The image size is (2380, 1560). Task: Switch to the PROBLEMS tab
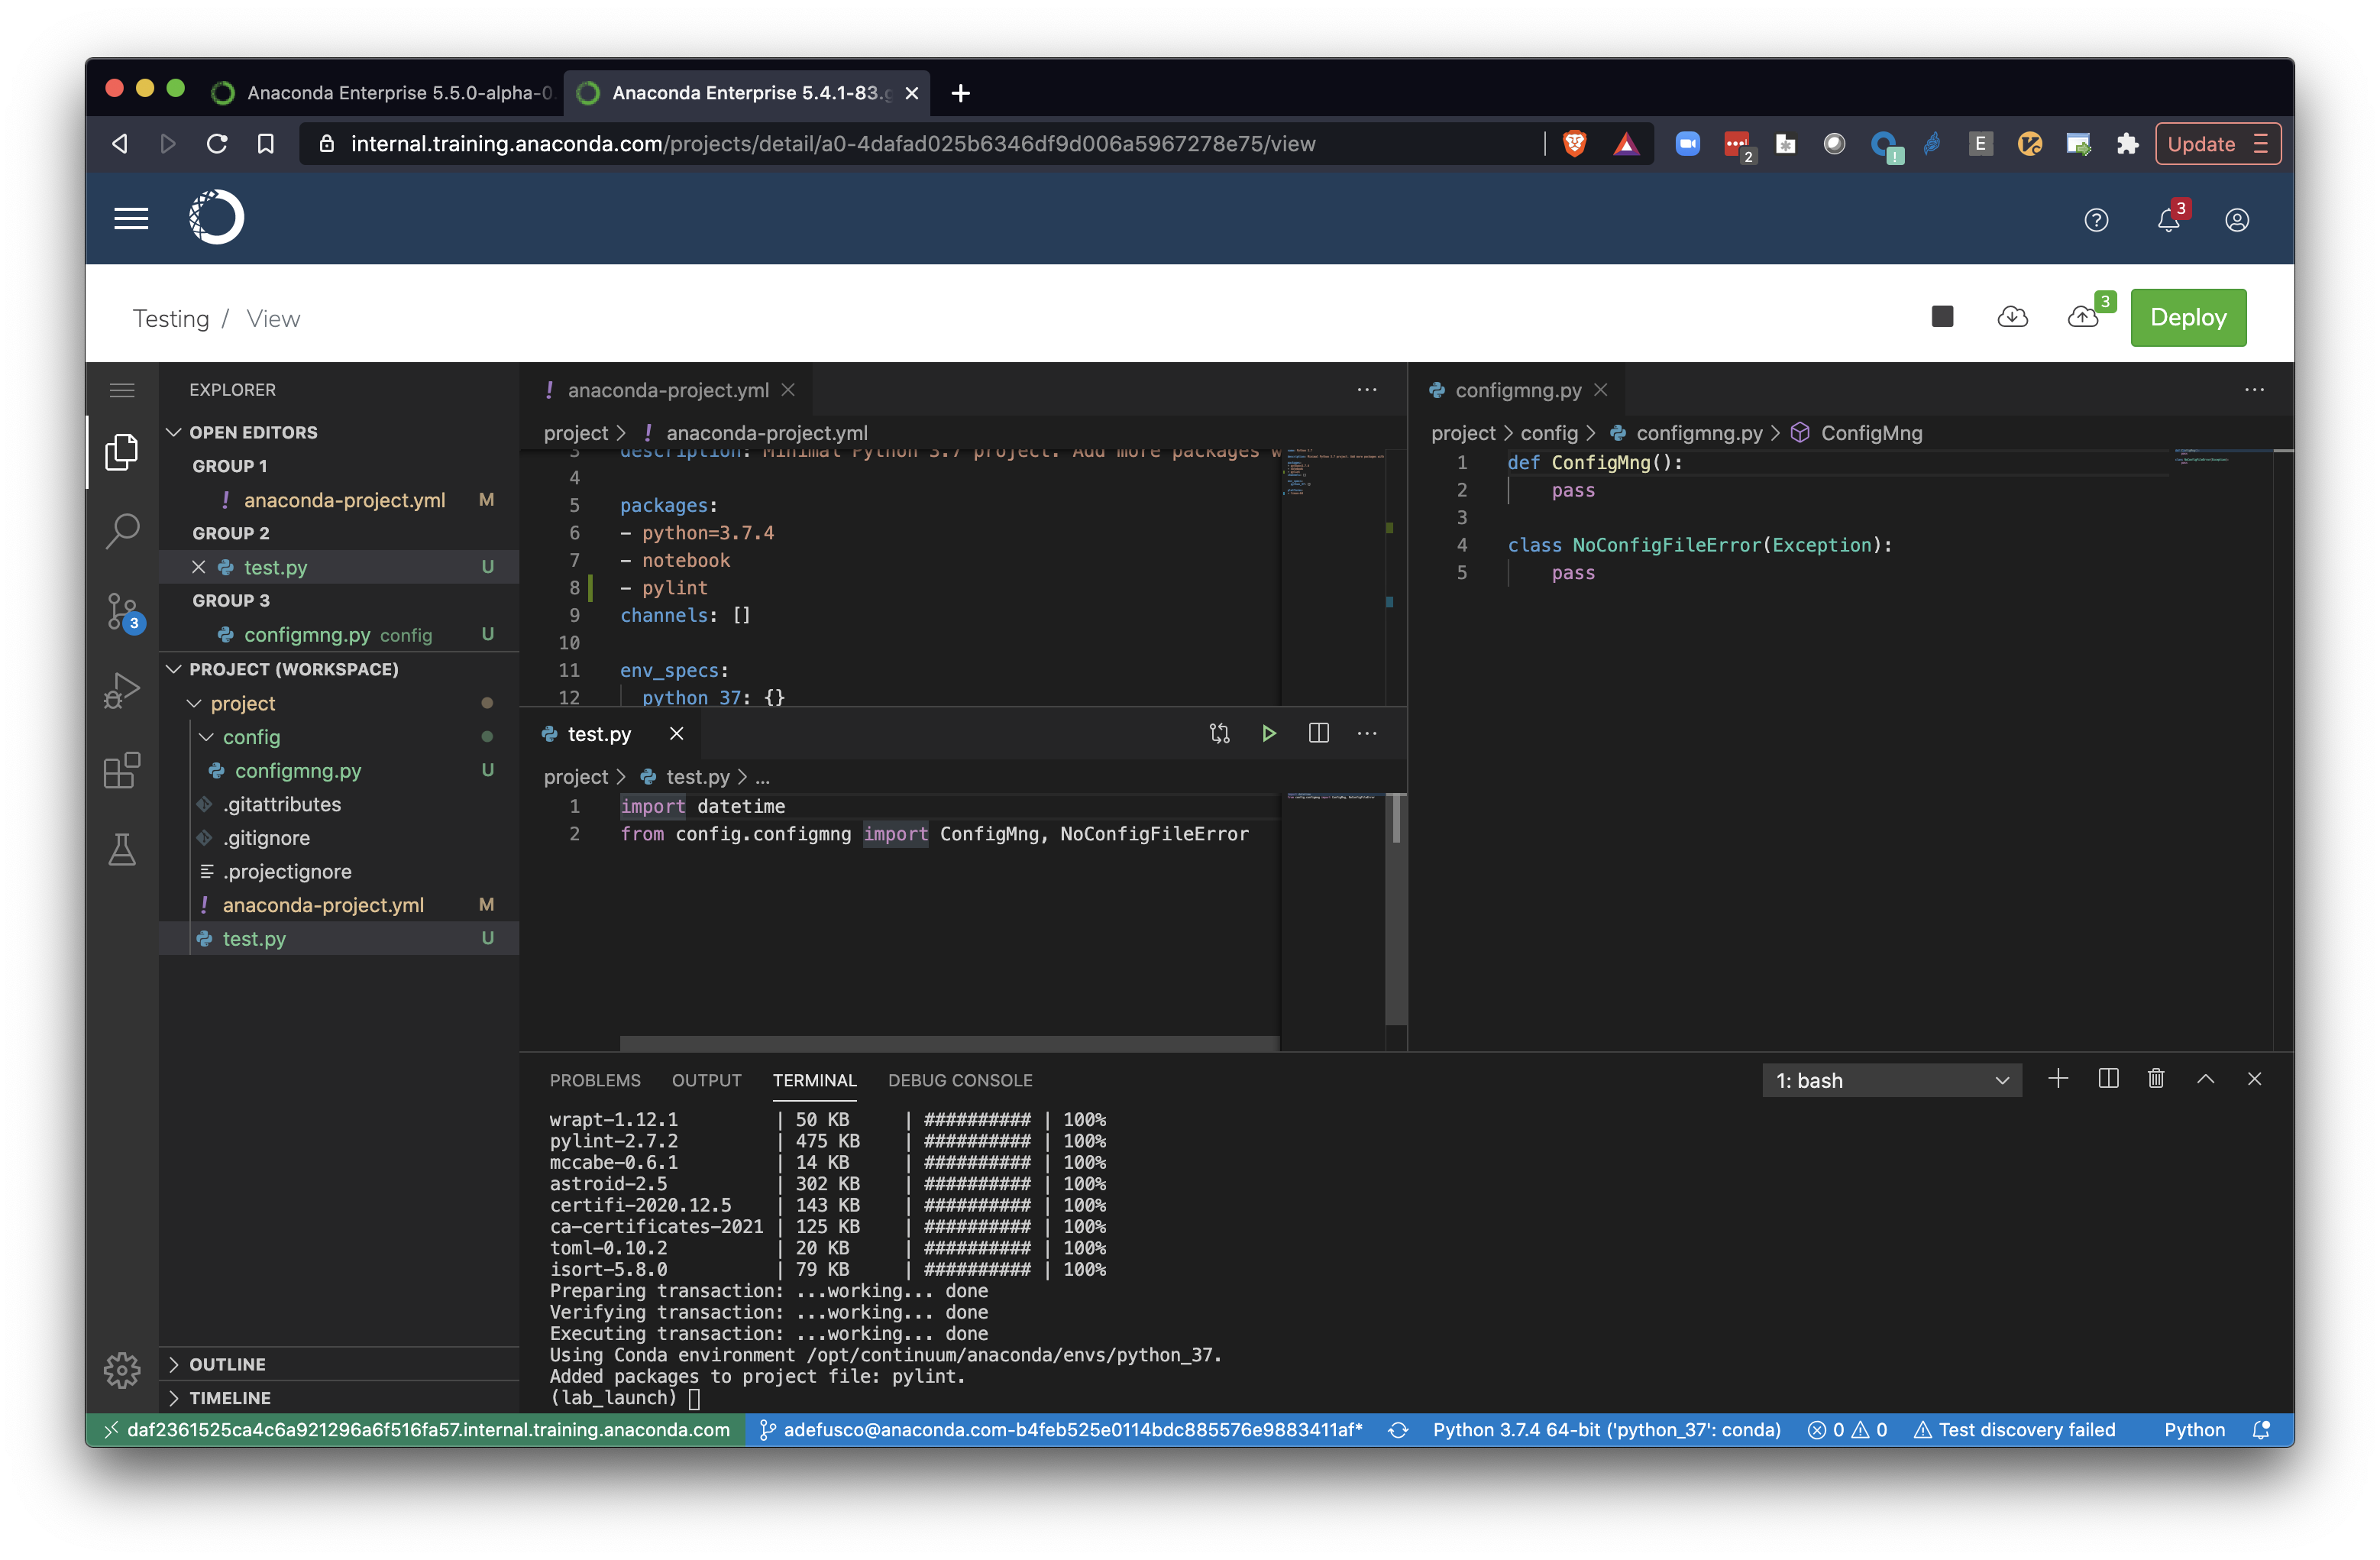point(595,1080)
